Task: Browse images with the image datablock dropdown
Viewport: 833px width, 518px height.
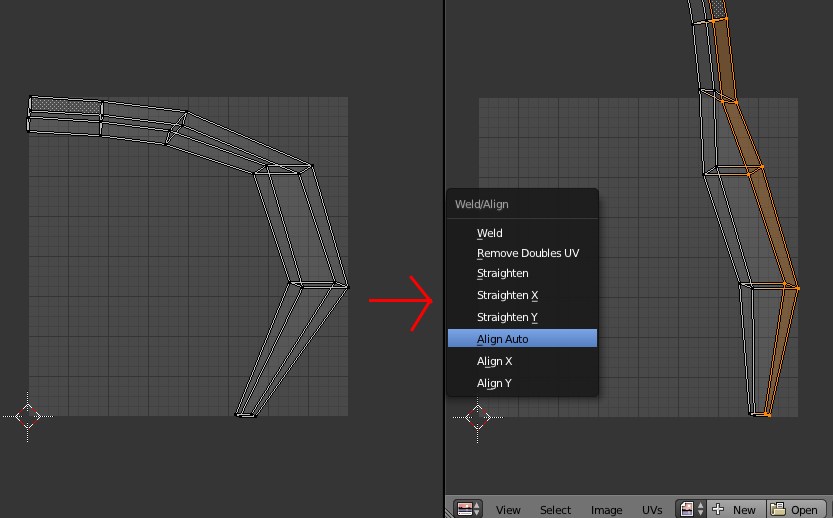Action: pos(691,509)
